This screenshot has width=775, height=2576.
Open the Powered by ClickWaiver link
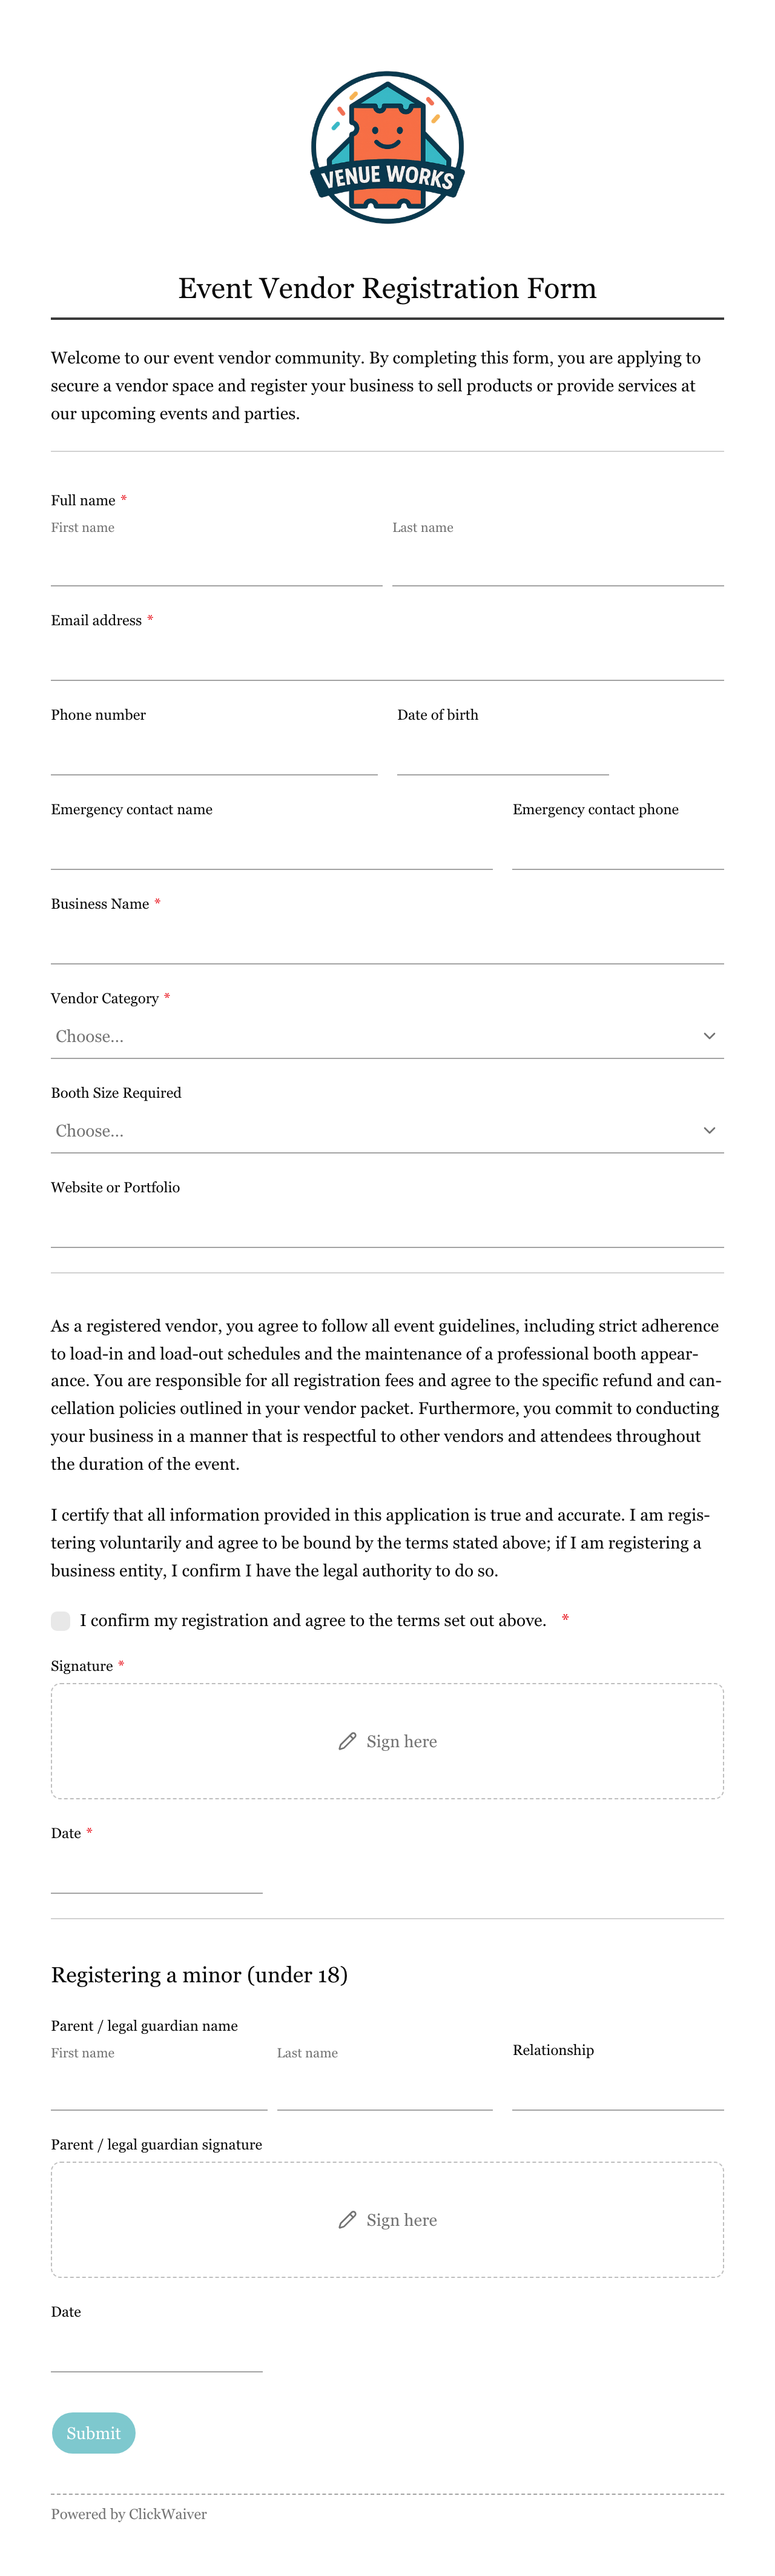click(129, 2513)
